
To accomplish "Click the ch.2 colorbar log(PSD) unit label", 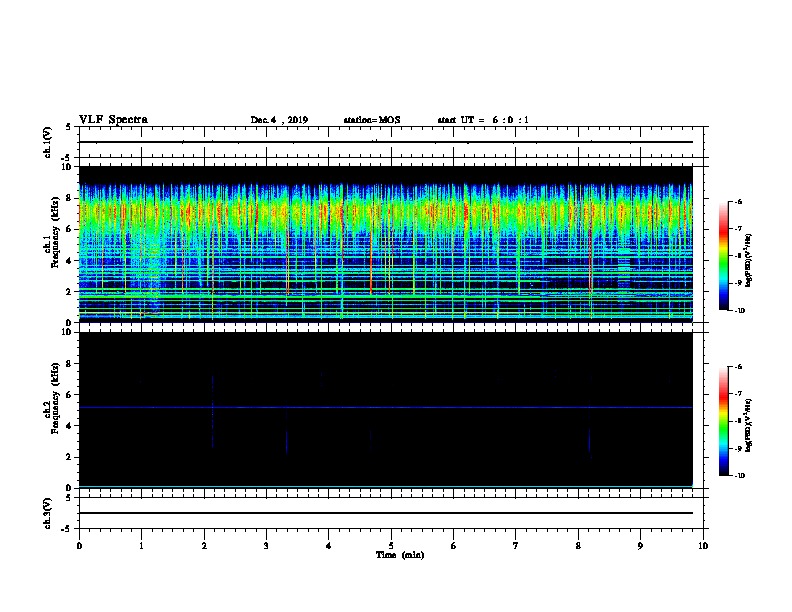I will 749,425.
